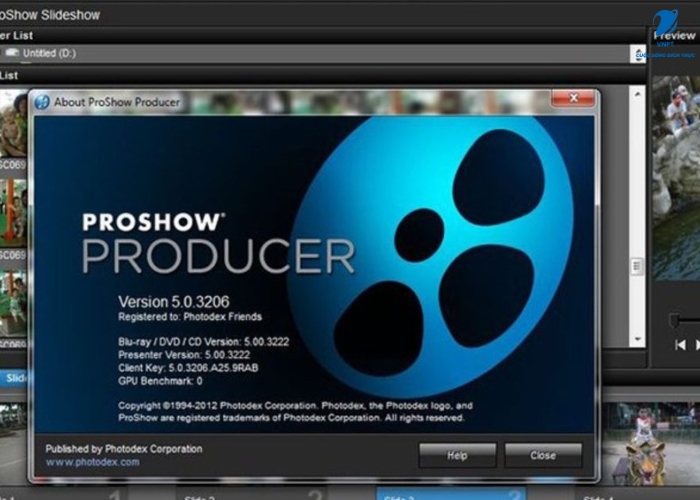Click 'Blu-ray / DVD / CD Version: 5.00.3222' text
Image resolution: width=700 pixels, height=500 pixels.
(204, 342)
